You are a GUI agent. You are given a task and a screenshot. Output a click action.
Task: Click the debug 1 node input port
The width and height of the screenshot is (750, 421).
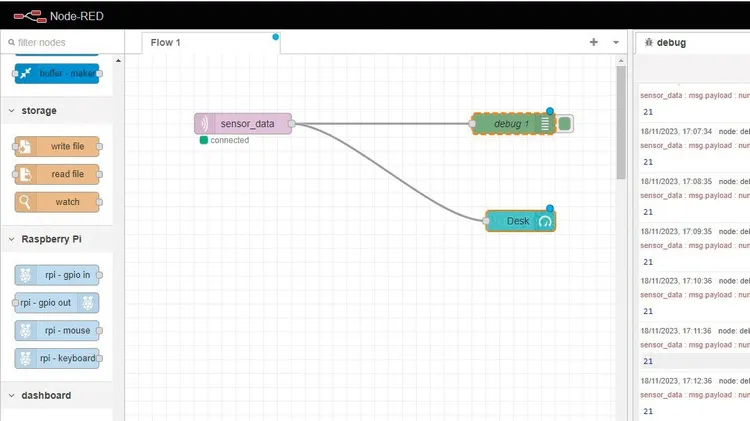472,124
